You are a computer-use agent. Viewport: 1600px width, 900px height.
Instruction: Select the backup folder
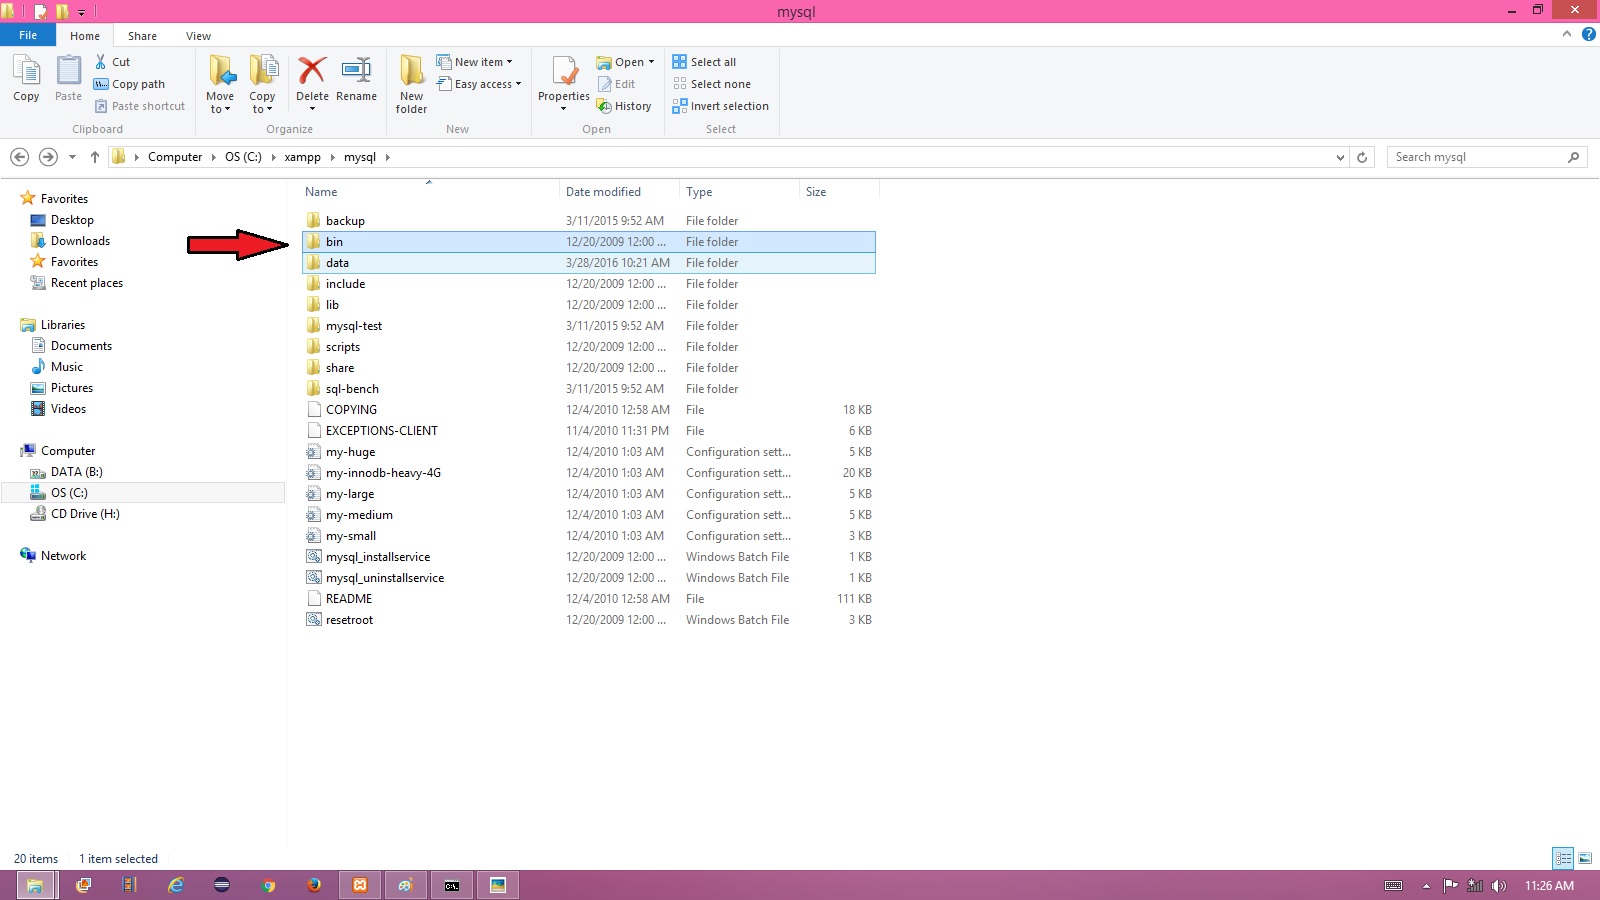tap(589, 221)
